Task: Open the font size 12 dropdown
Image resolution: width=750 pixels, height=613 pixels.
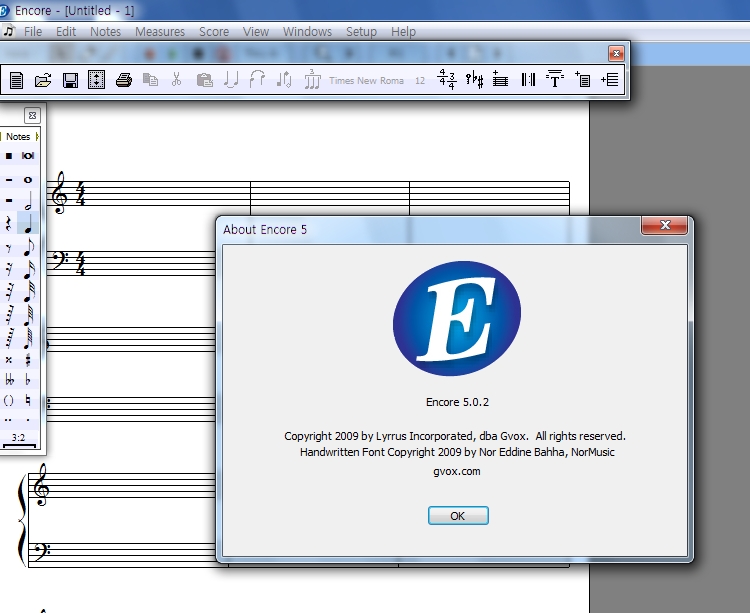Action: [x=420, y=81]
